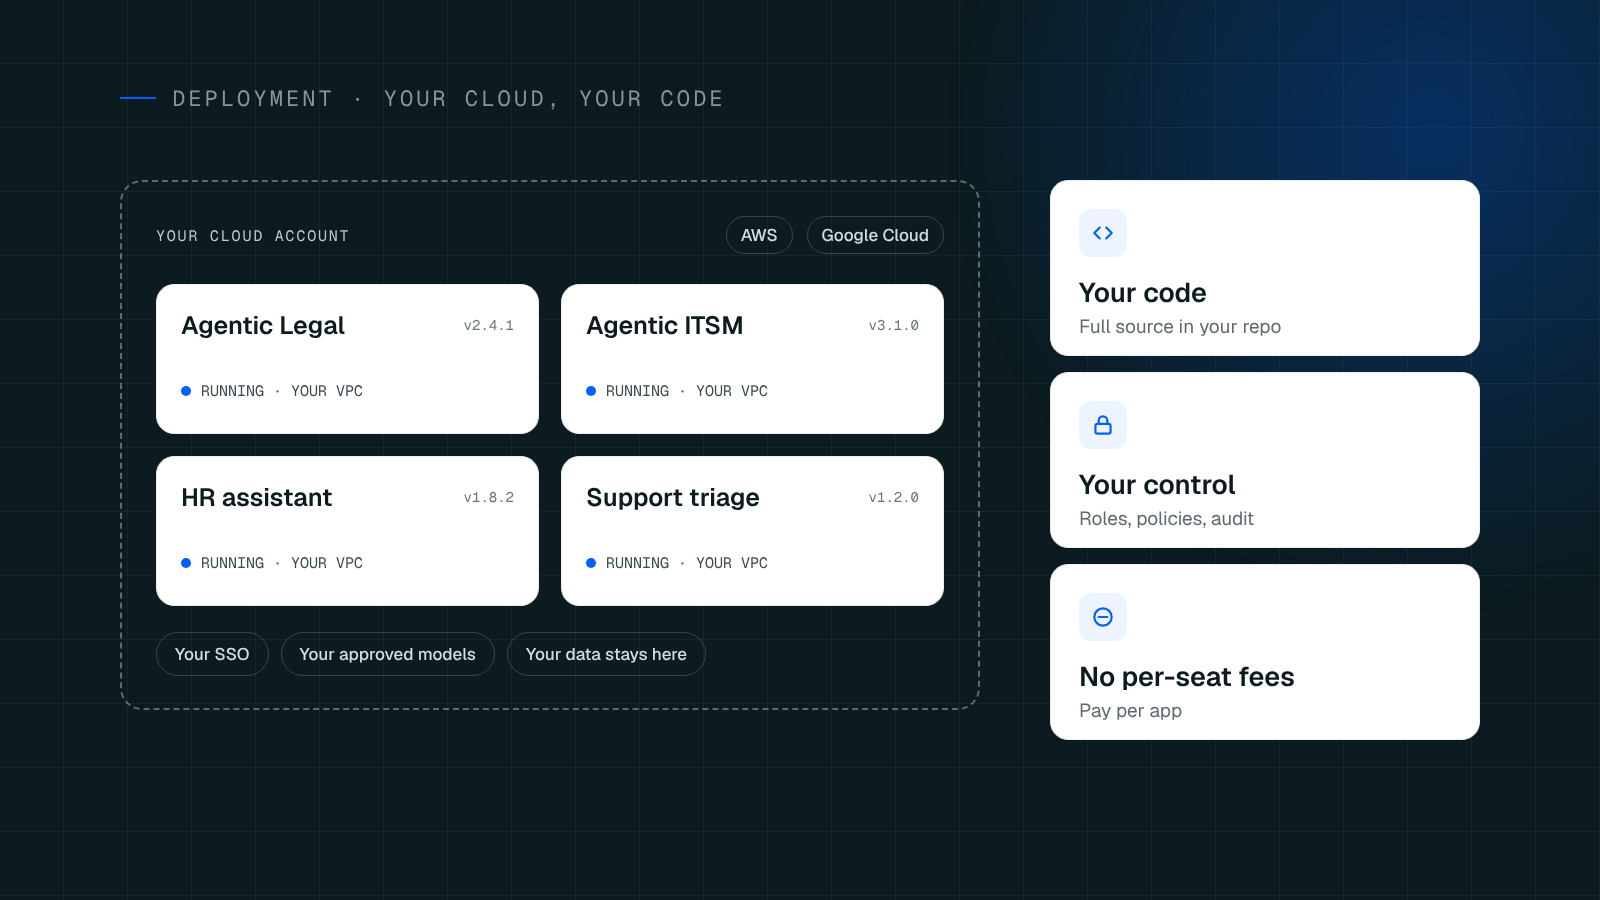The height and width of the screenshot is (900, 1600).
Task: Click RUNNING status dot on Agentic ITSM
Action: click(x=591, y=391)
